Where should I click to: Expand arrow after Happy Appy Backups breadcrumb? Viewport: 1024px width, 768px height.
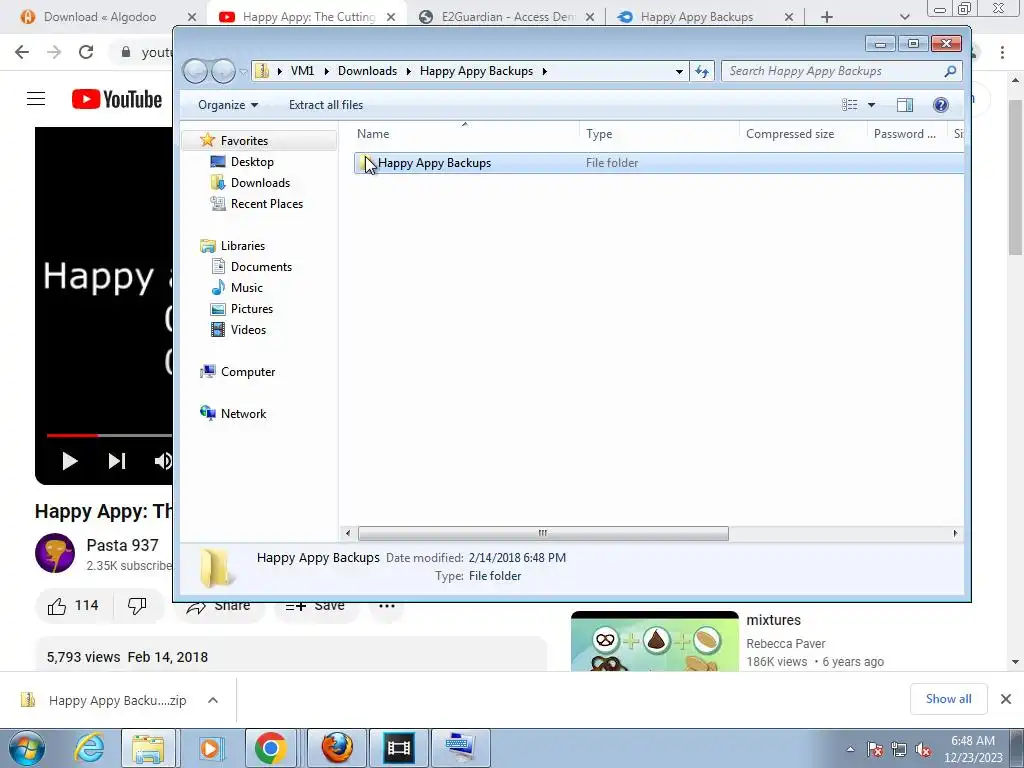click(x=545, y=71)
